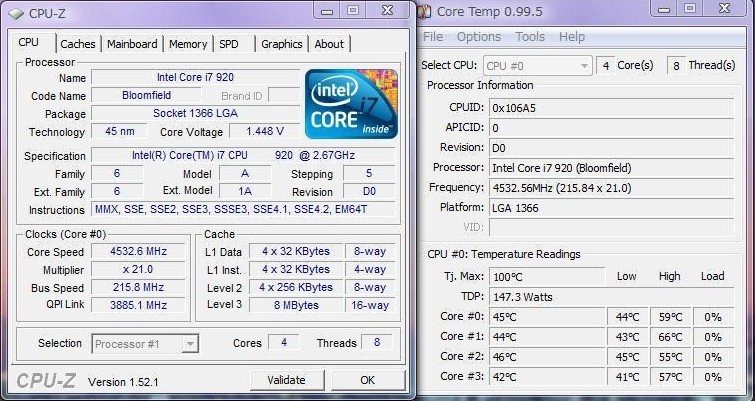Click the Ext. Model value 1A

coord(245,191)
